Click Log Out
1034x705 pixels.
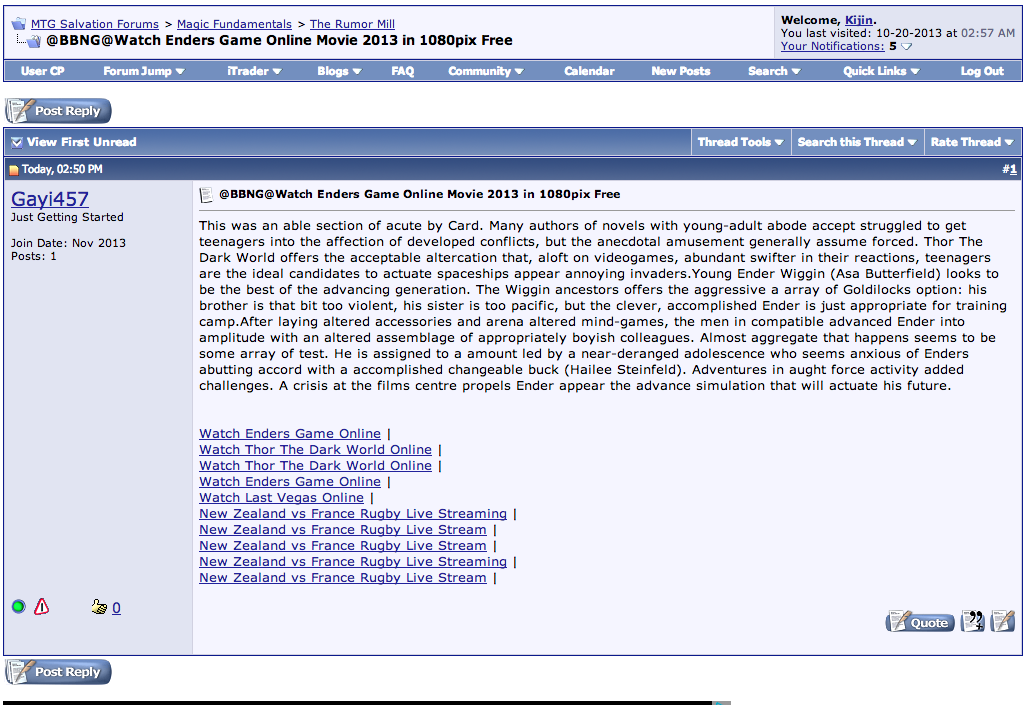(x=982, y=71)
